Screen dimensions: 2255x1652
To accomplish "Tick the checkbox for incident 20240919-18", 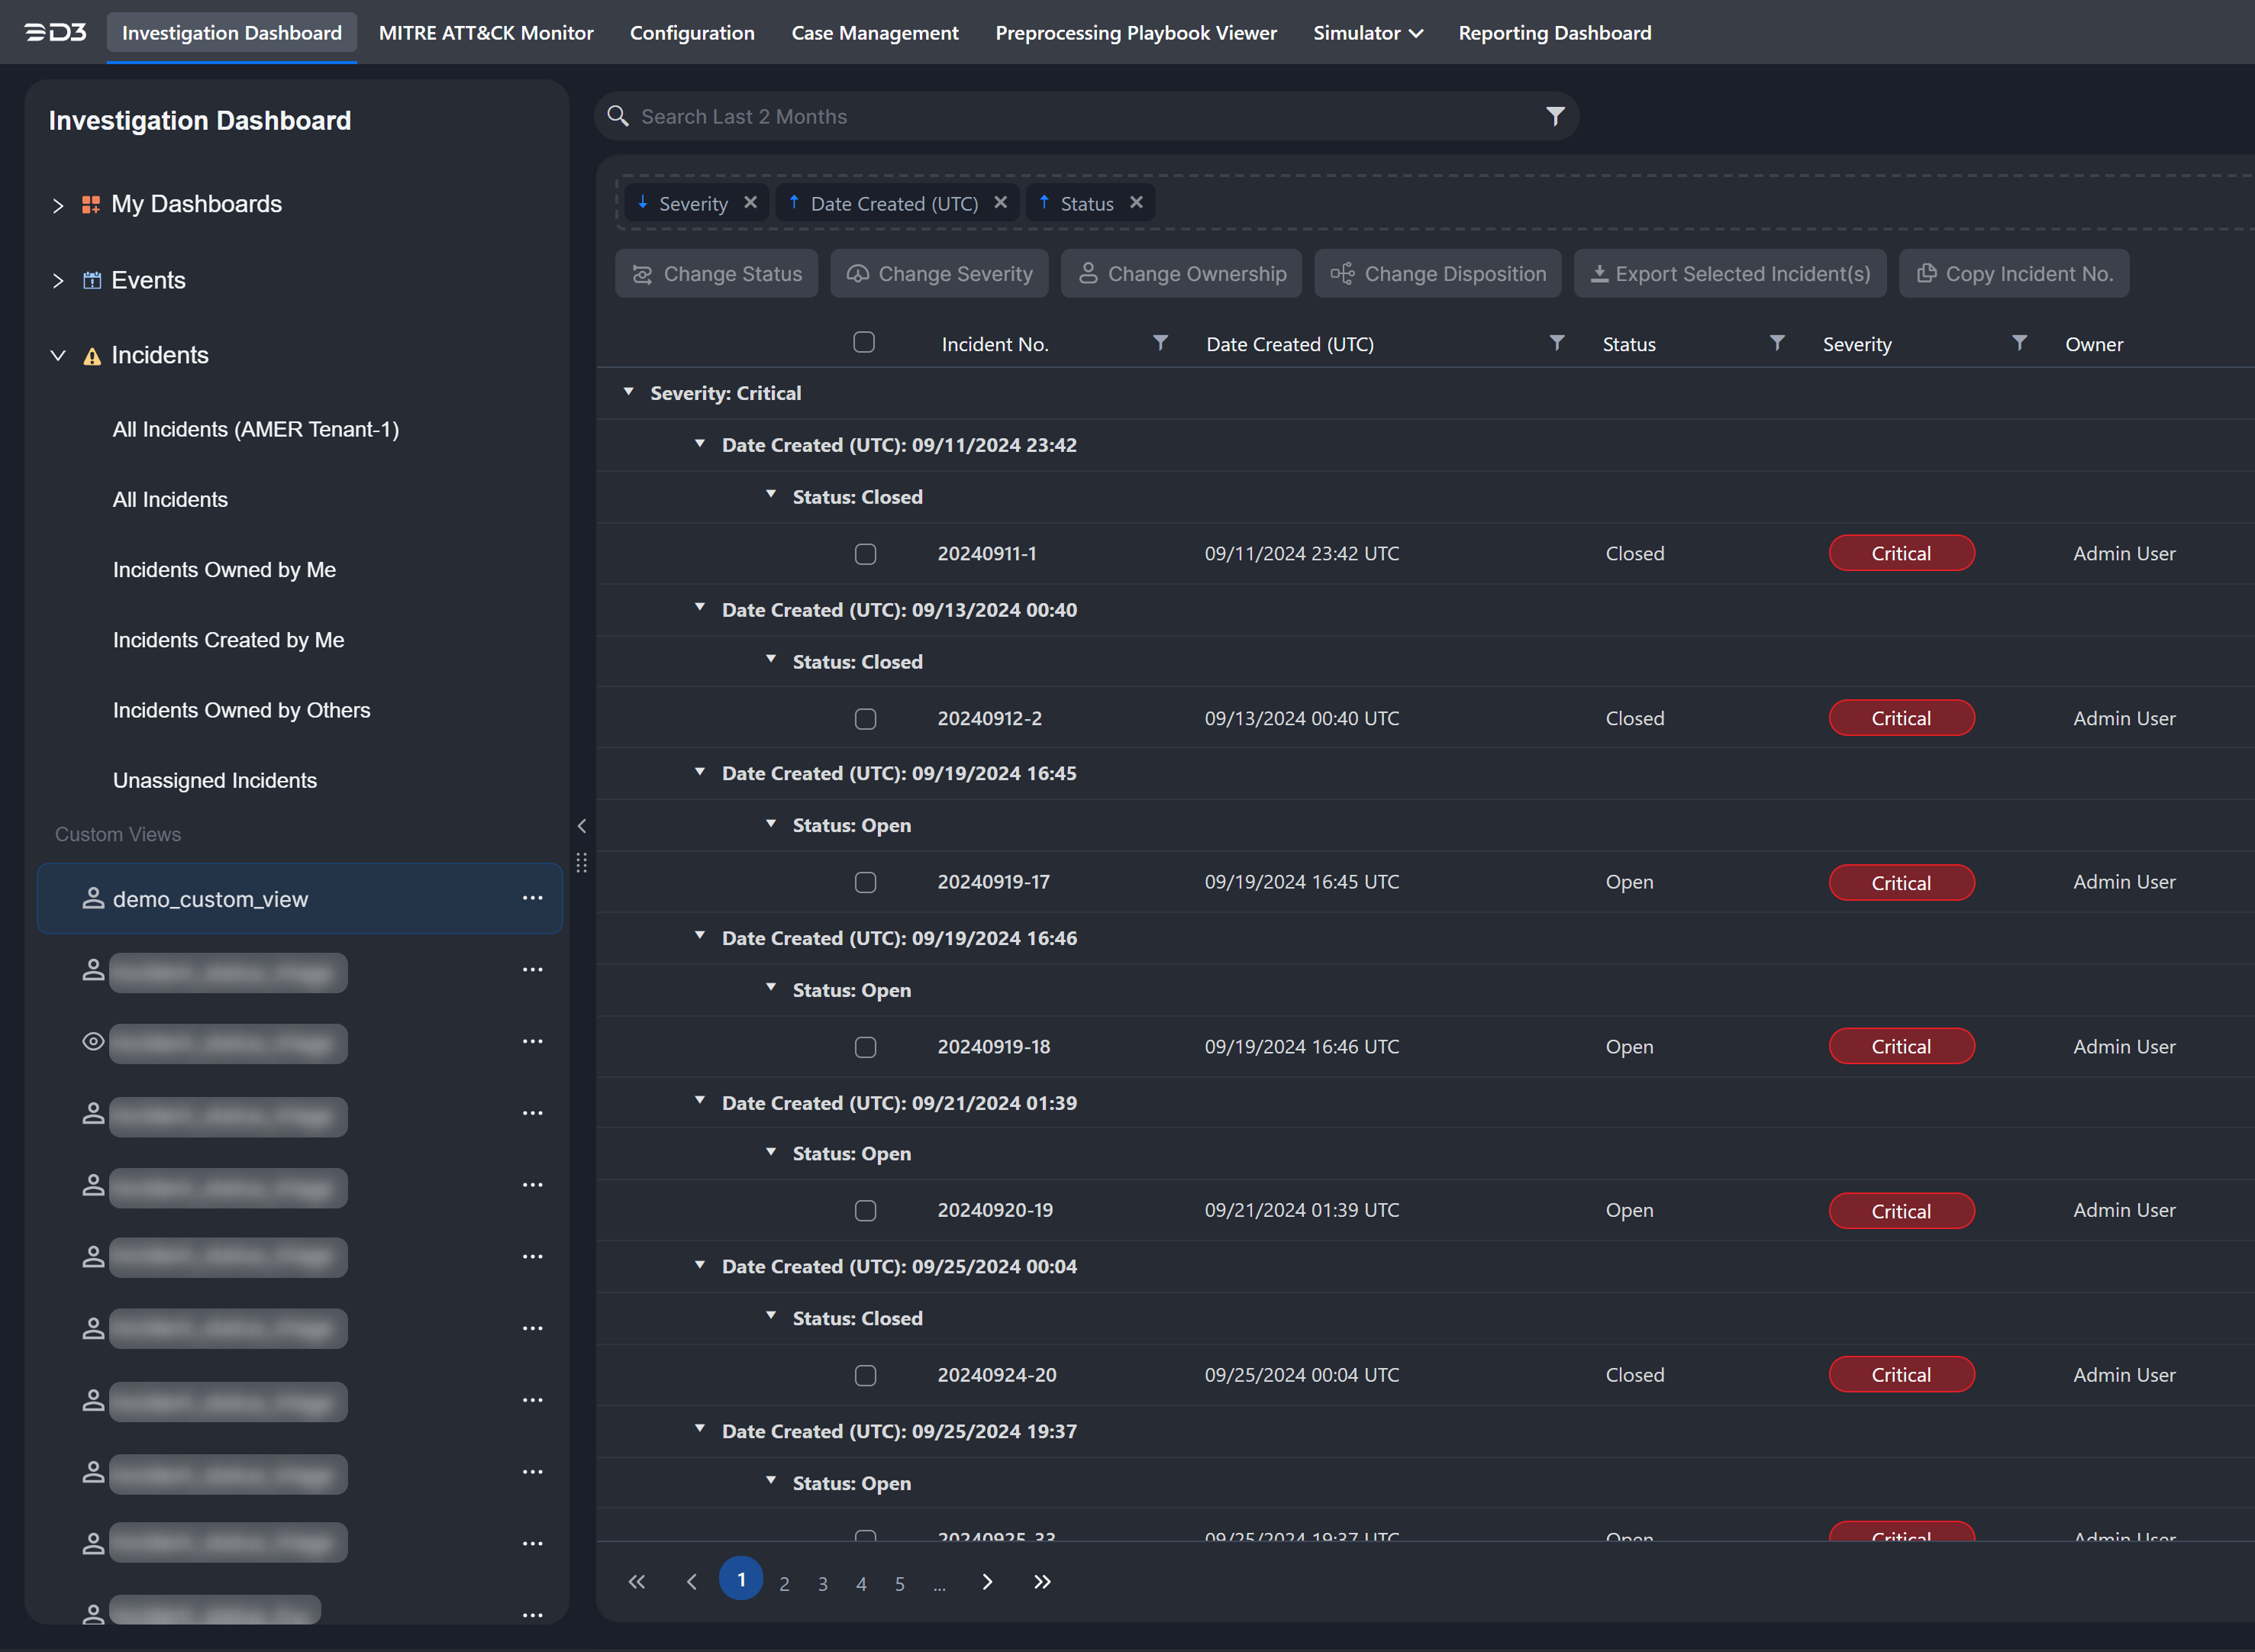I will coord(865,1047).
